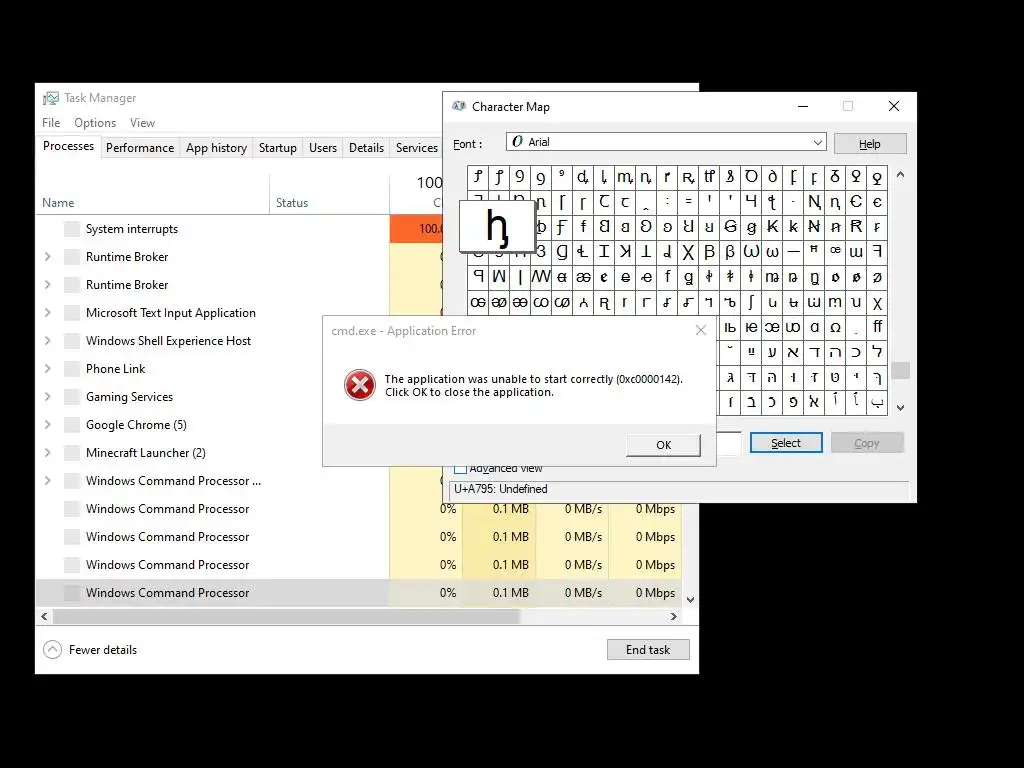The width and height of the screenshot is (1024, 768).
Task: Click the Task Manager horizontal scrollbar thumb
Action: [x=286, y=616]
